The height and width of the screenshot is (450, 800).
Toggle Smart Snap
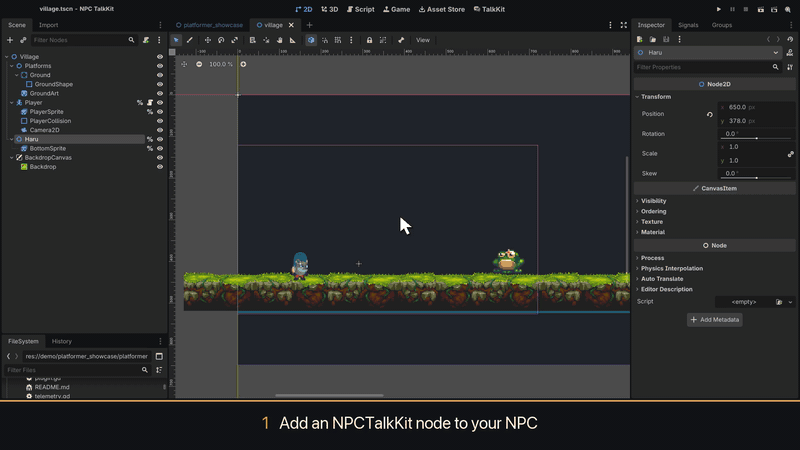coord(324,40)
